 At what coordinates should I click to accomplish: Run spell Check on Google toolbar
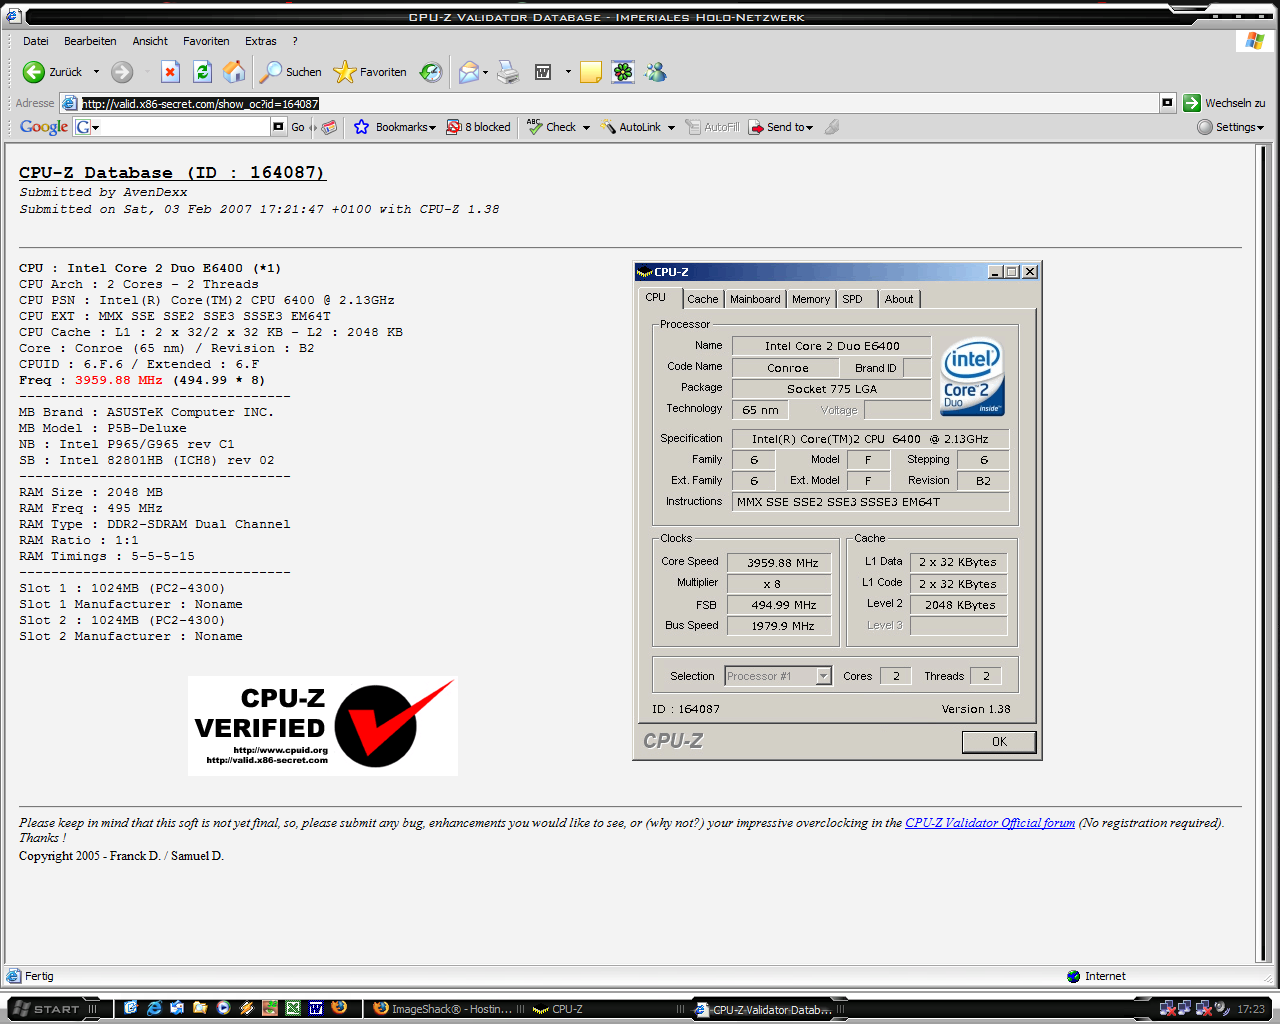(551, 127)
